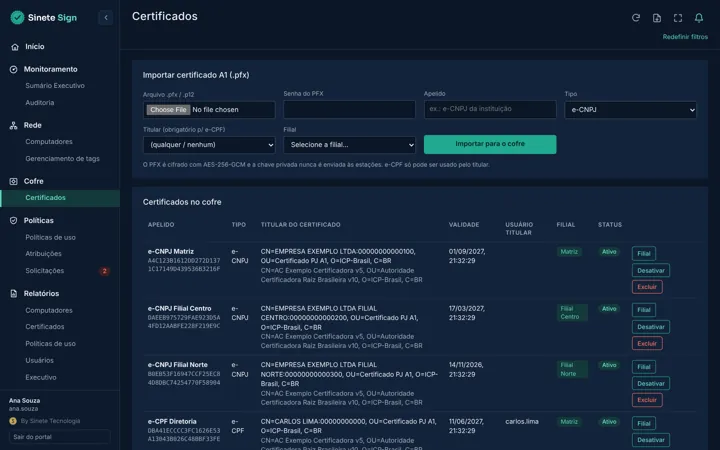Viewport: 720px width, 450px height.
Task: Click the Rede network icon
Action: click(13, 125)
